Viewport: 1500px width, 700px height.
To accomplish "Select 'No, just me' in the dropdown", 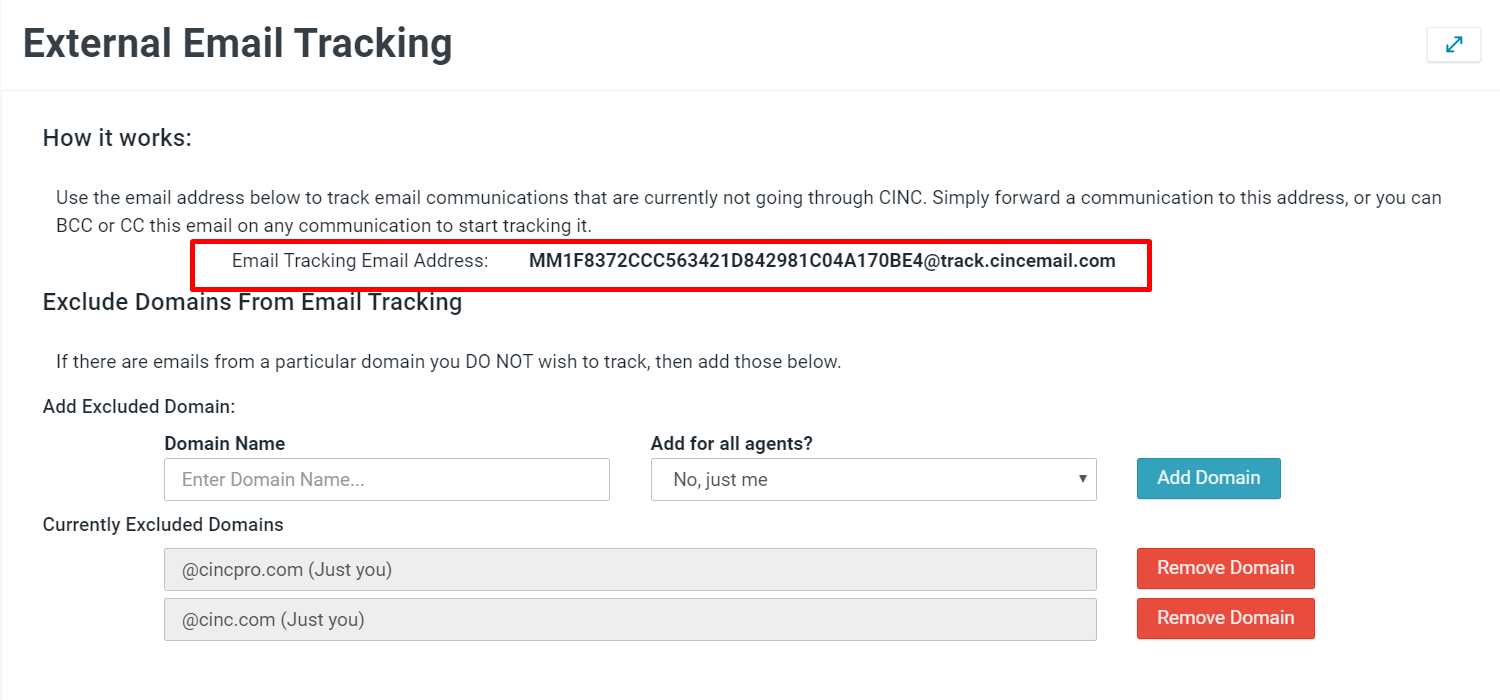I will coord(874,479).
